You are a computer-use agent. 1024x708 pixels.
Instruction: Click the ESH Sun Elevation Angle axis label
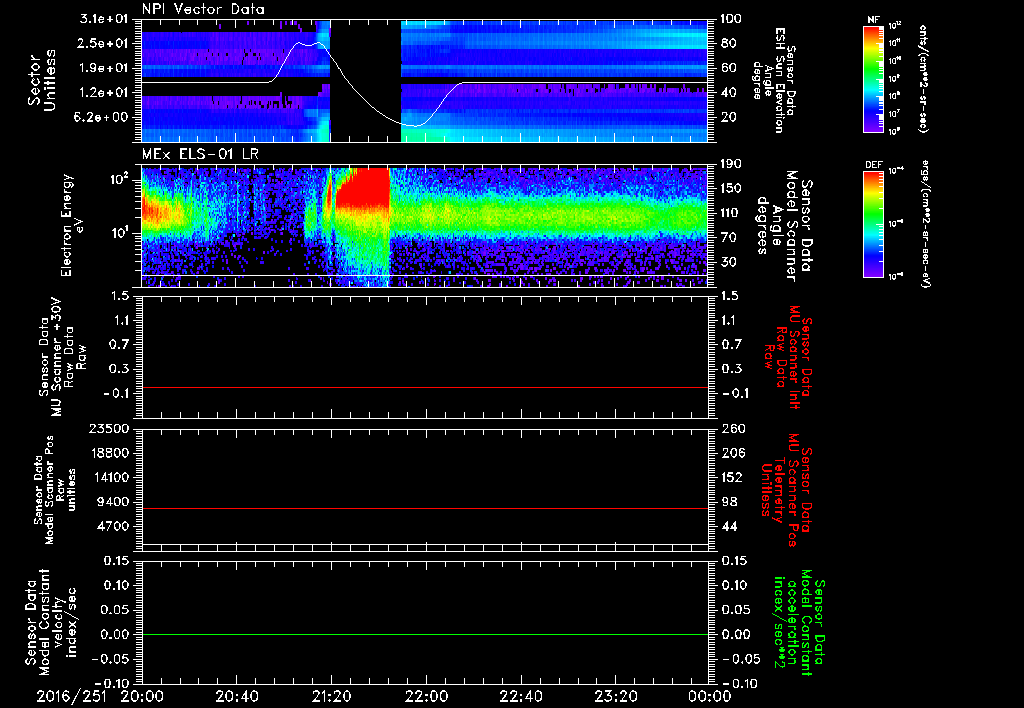[x=774, y=80]
